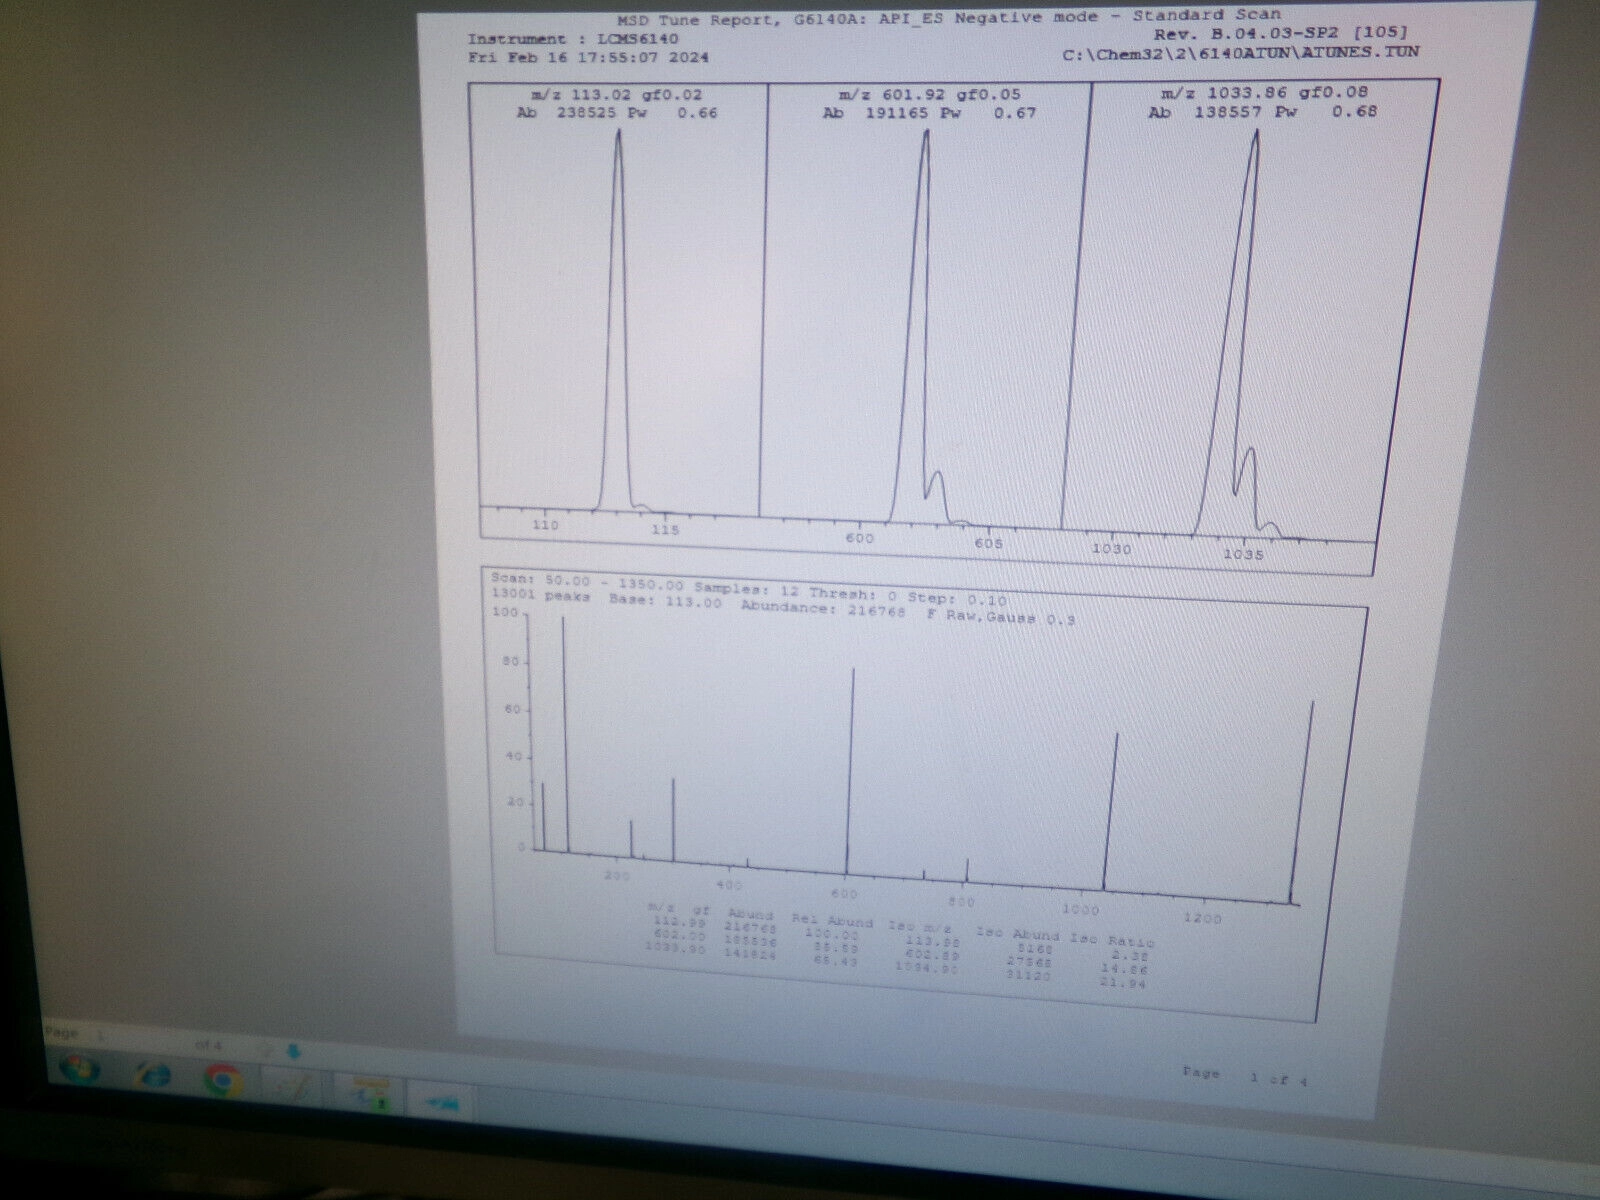The height and width of the screenshot is (1200, 1600).
Task: Click the 'MSD Tune Report' title line
Action: [x=948, y=16]
